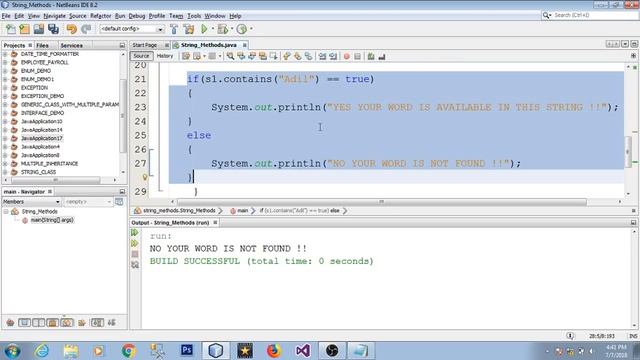The image size is (640, 360).
Task: Toggle History view button in editor
Action: pyautogui.click(x=165, y=56)
